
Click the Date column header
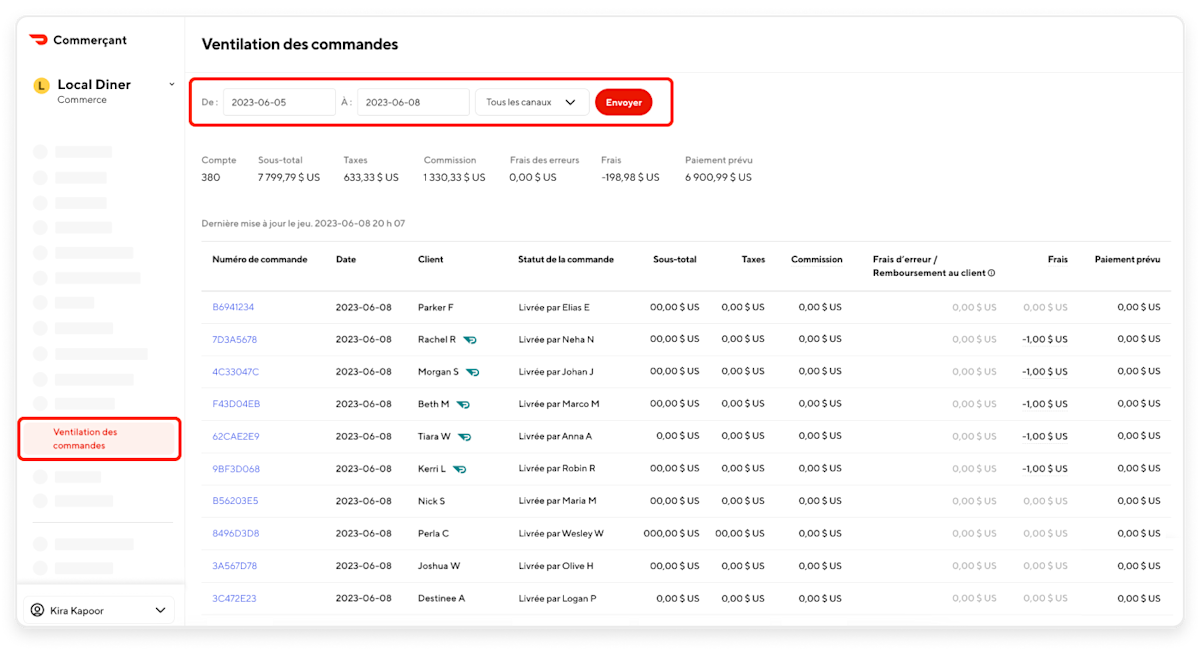point(346,259)
